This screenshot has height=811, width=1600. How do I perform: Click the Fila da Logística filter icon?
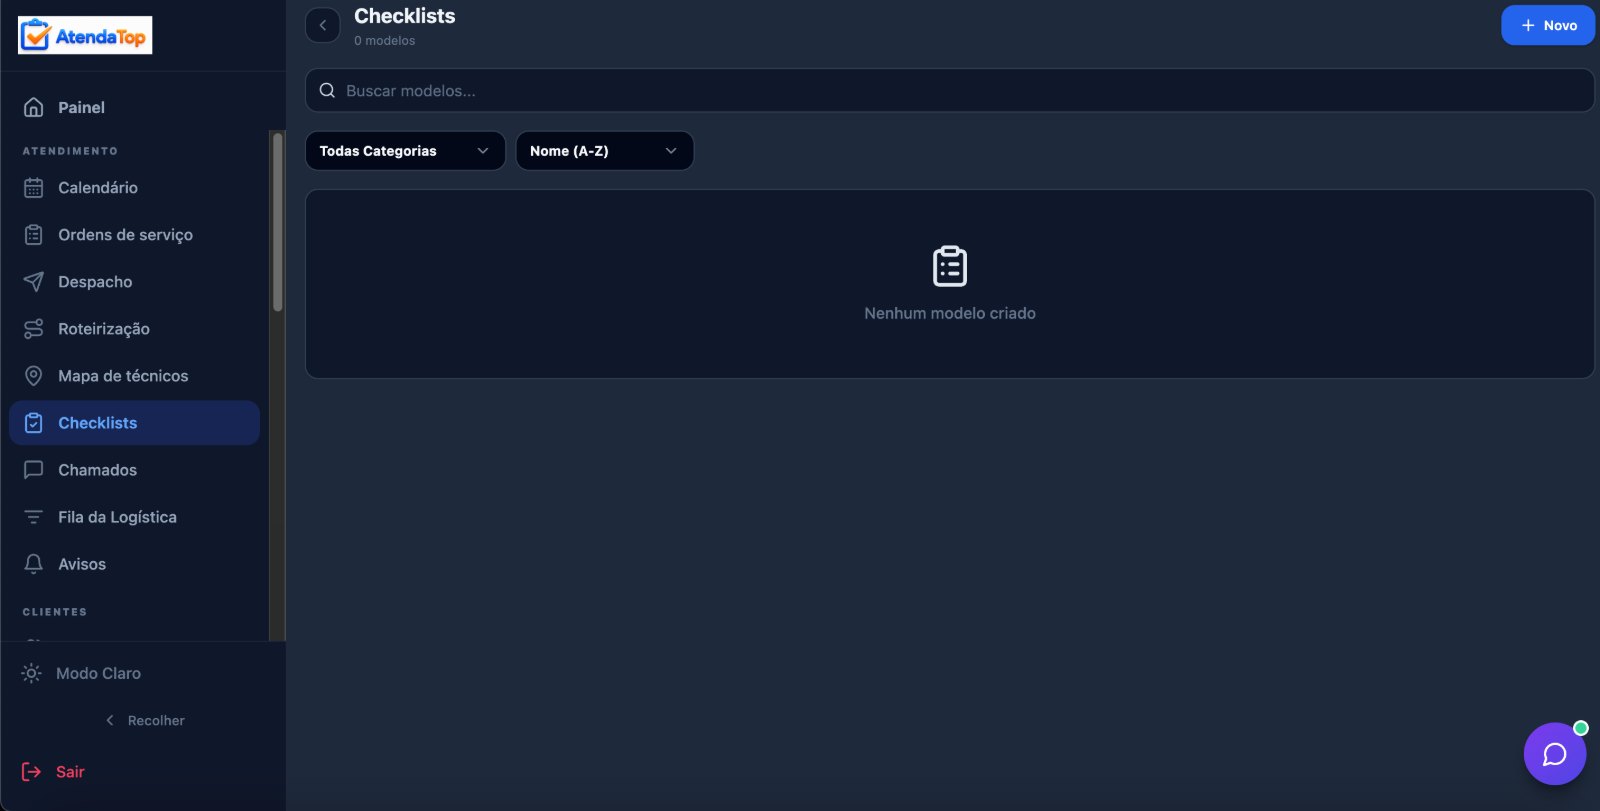pyautogui.click(x=34, y=516)
